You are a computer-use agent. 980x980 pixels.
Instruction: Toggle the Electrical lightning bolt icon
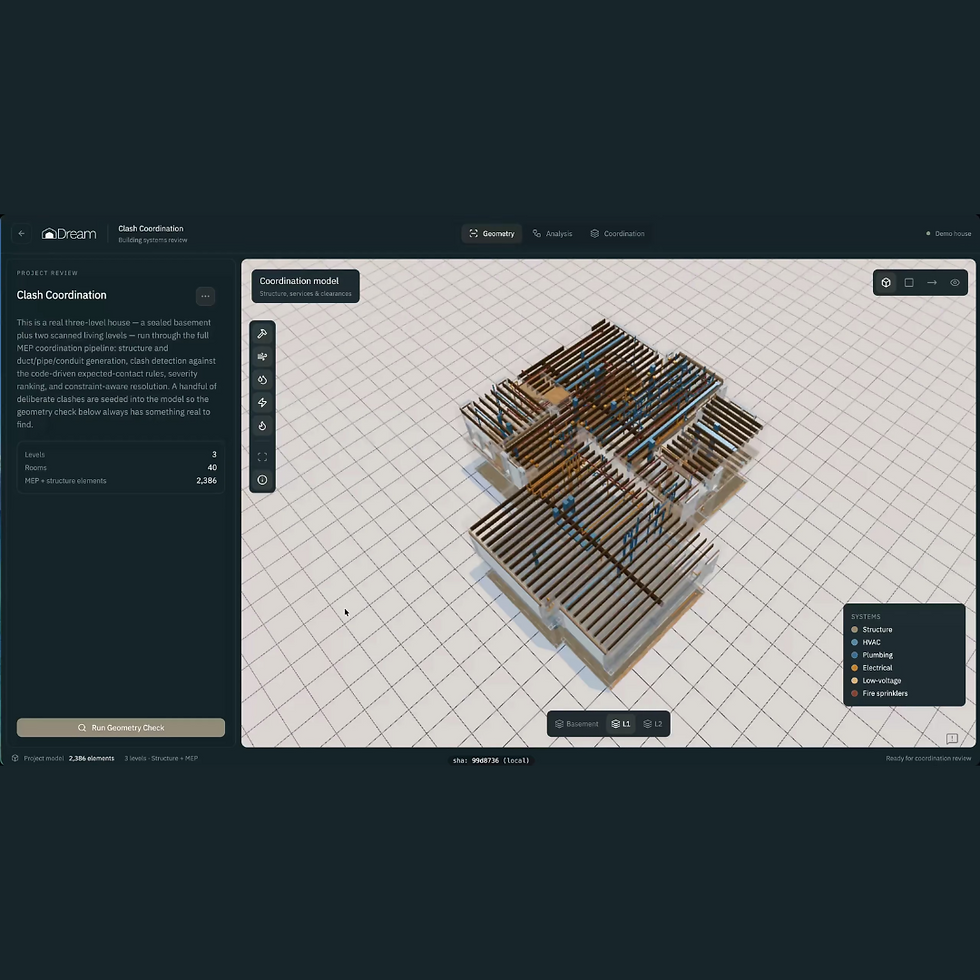click(x=262, y=402)
